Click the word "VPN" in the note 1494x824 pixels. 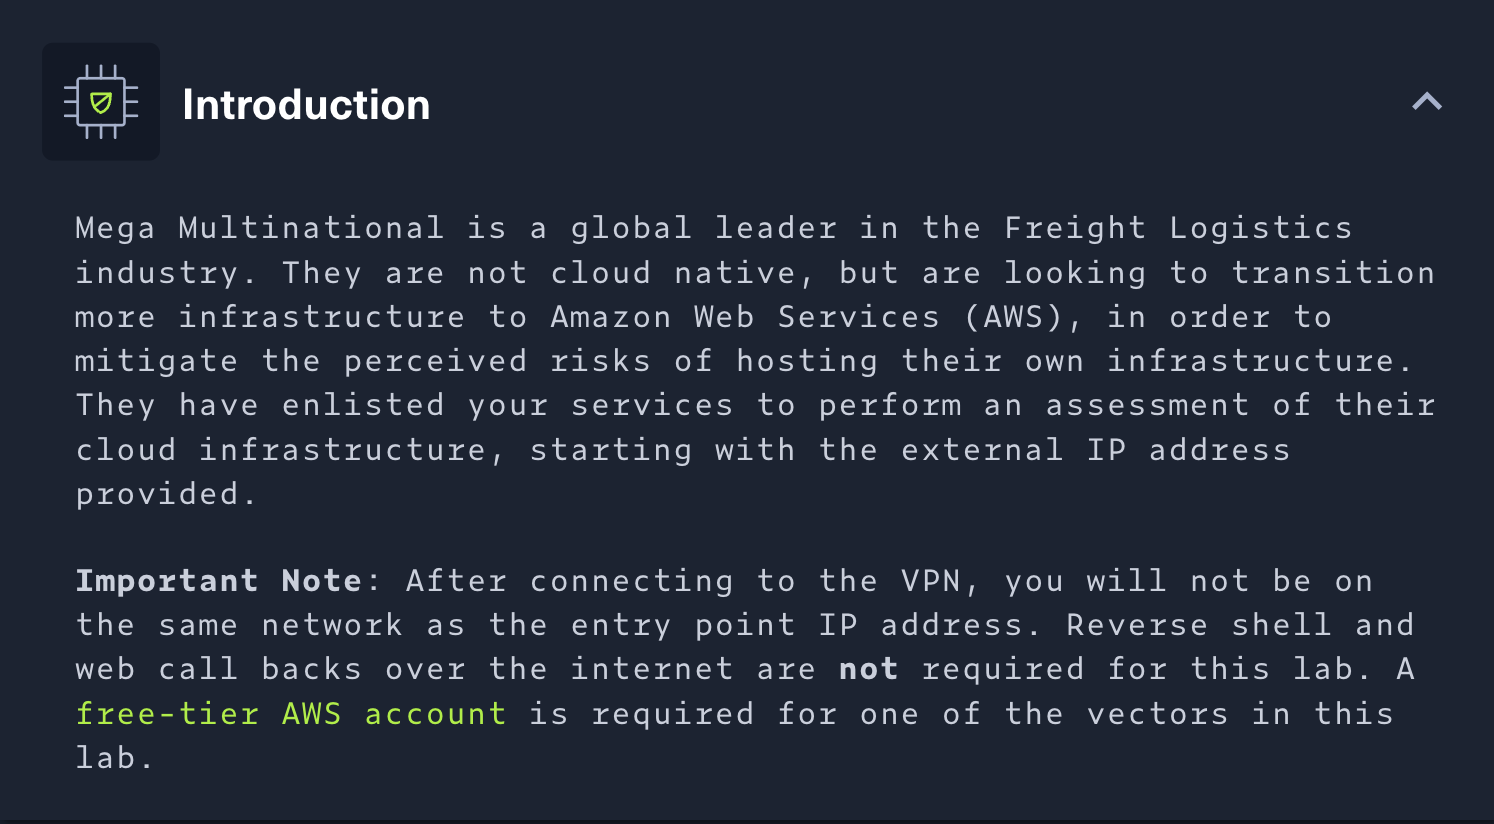pyautogui.click(x=930, y=581)
